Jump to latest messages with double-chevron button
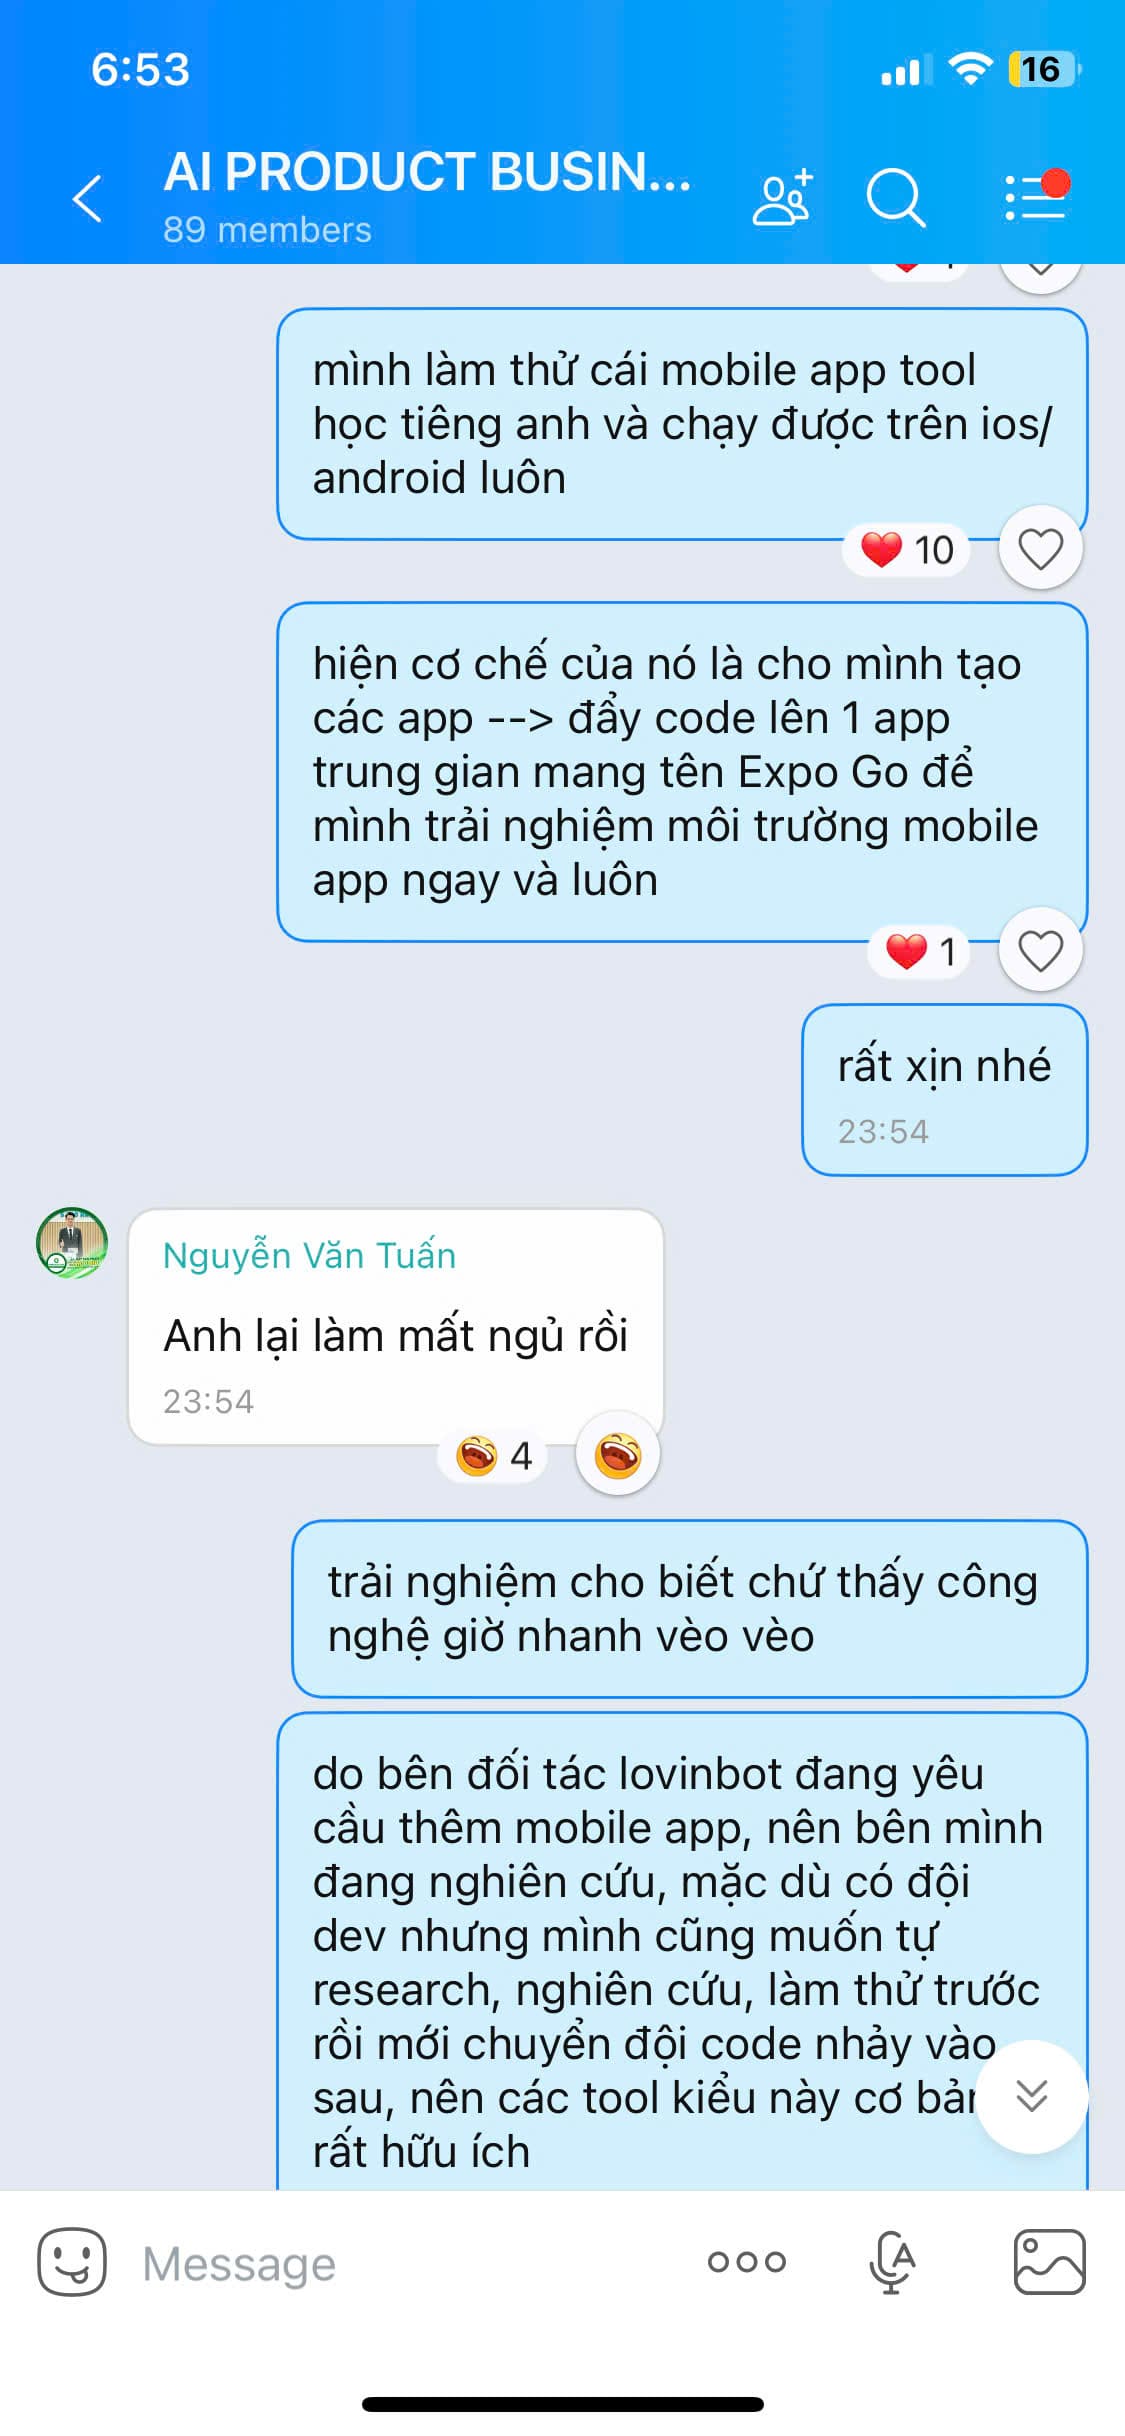 point(1031,2096)
